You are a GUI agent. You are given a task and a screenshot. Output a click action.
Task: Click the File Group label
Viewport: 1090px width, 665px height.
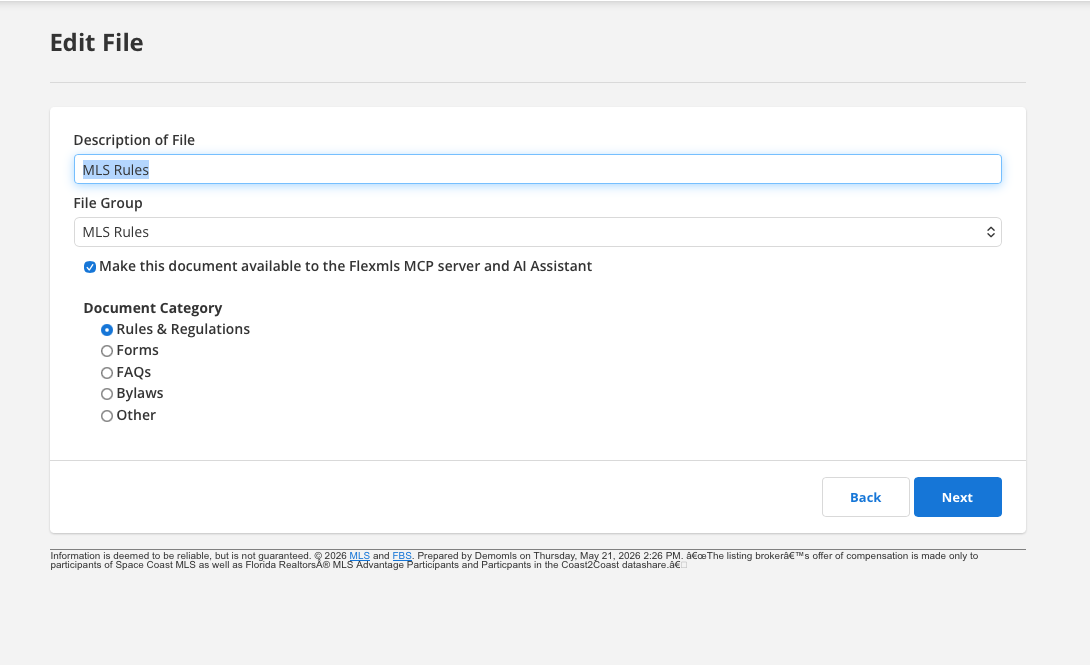(108, 203)
